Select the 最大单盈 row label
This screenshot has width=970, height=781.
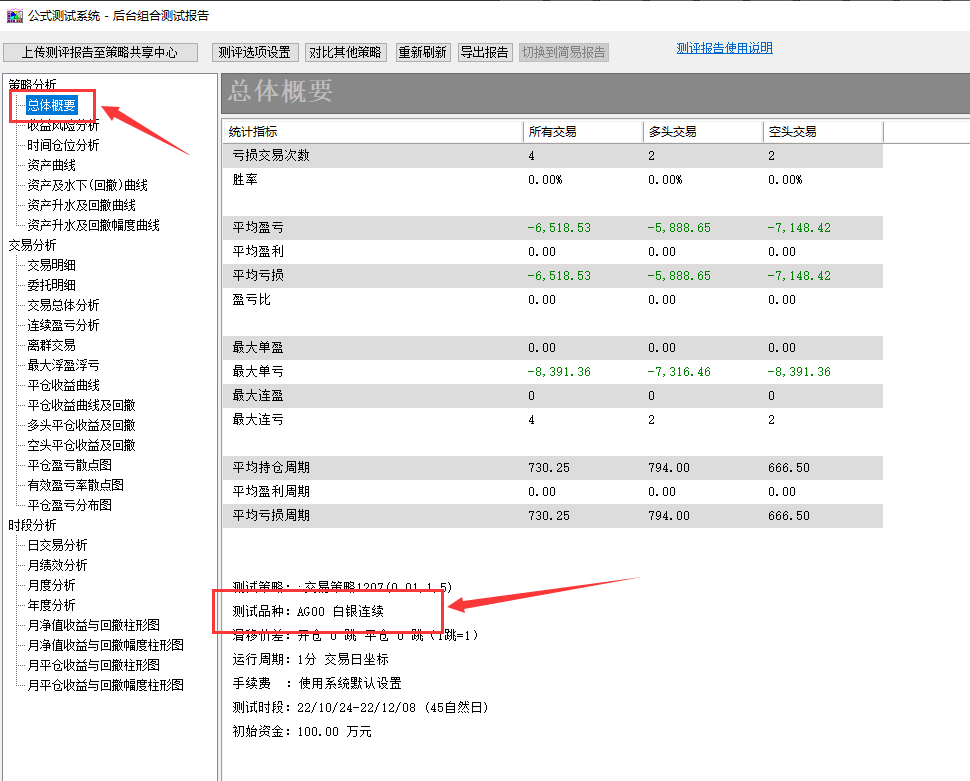coord(258,348)
